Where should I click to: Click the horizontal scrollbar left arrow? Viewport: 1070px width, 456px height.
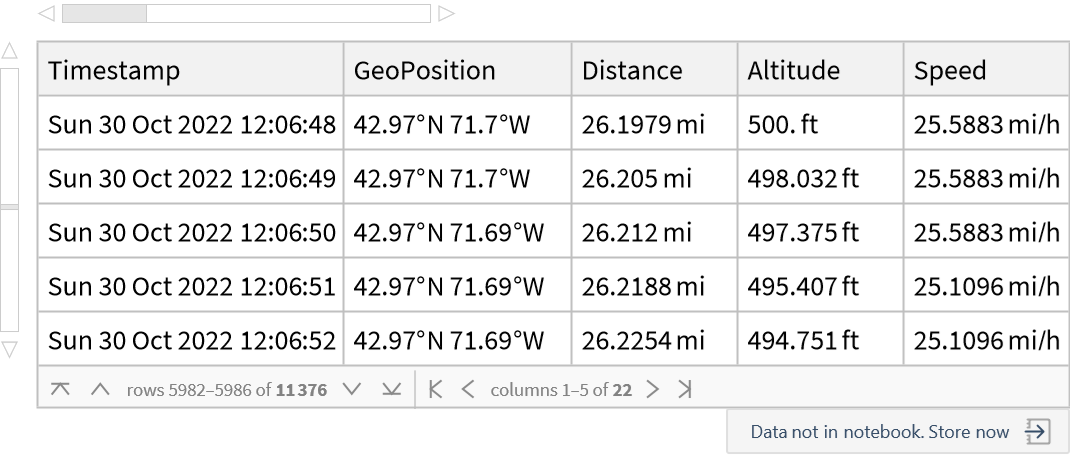(x=46, y=14)
